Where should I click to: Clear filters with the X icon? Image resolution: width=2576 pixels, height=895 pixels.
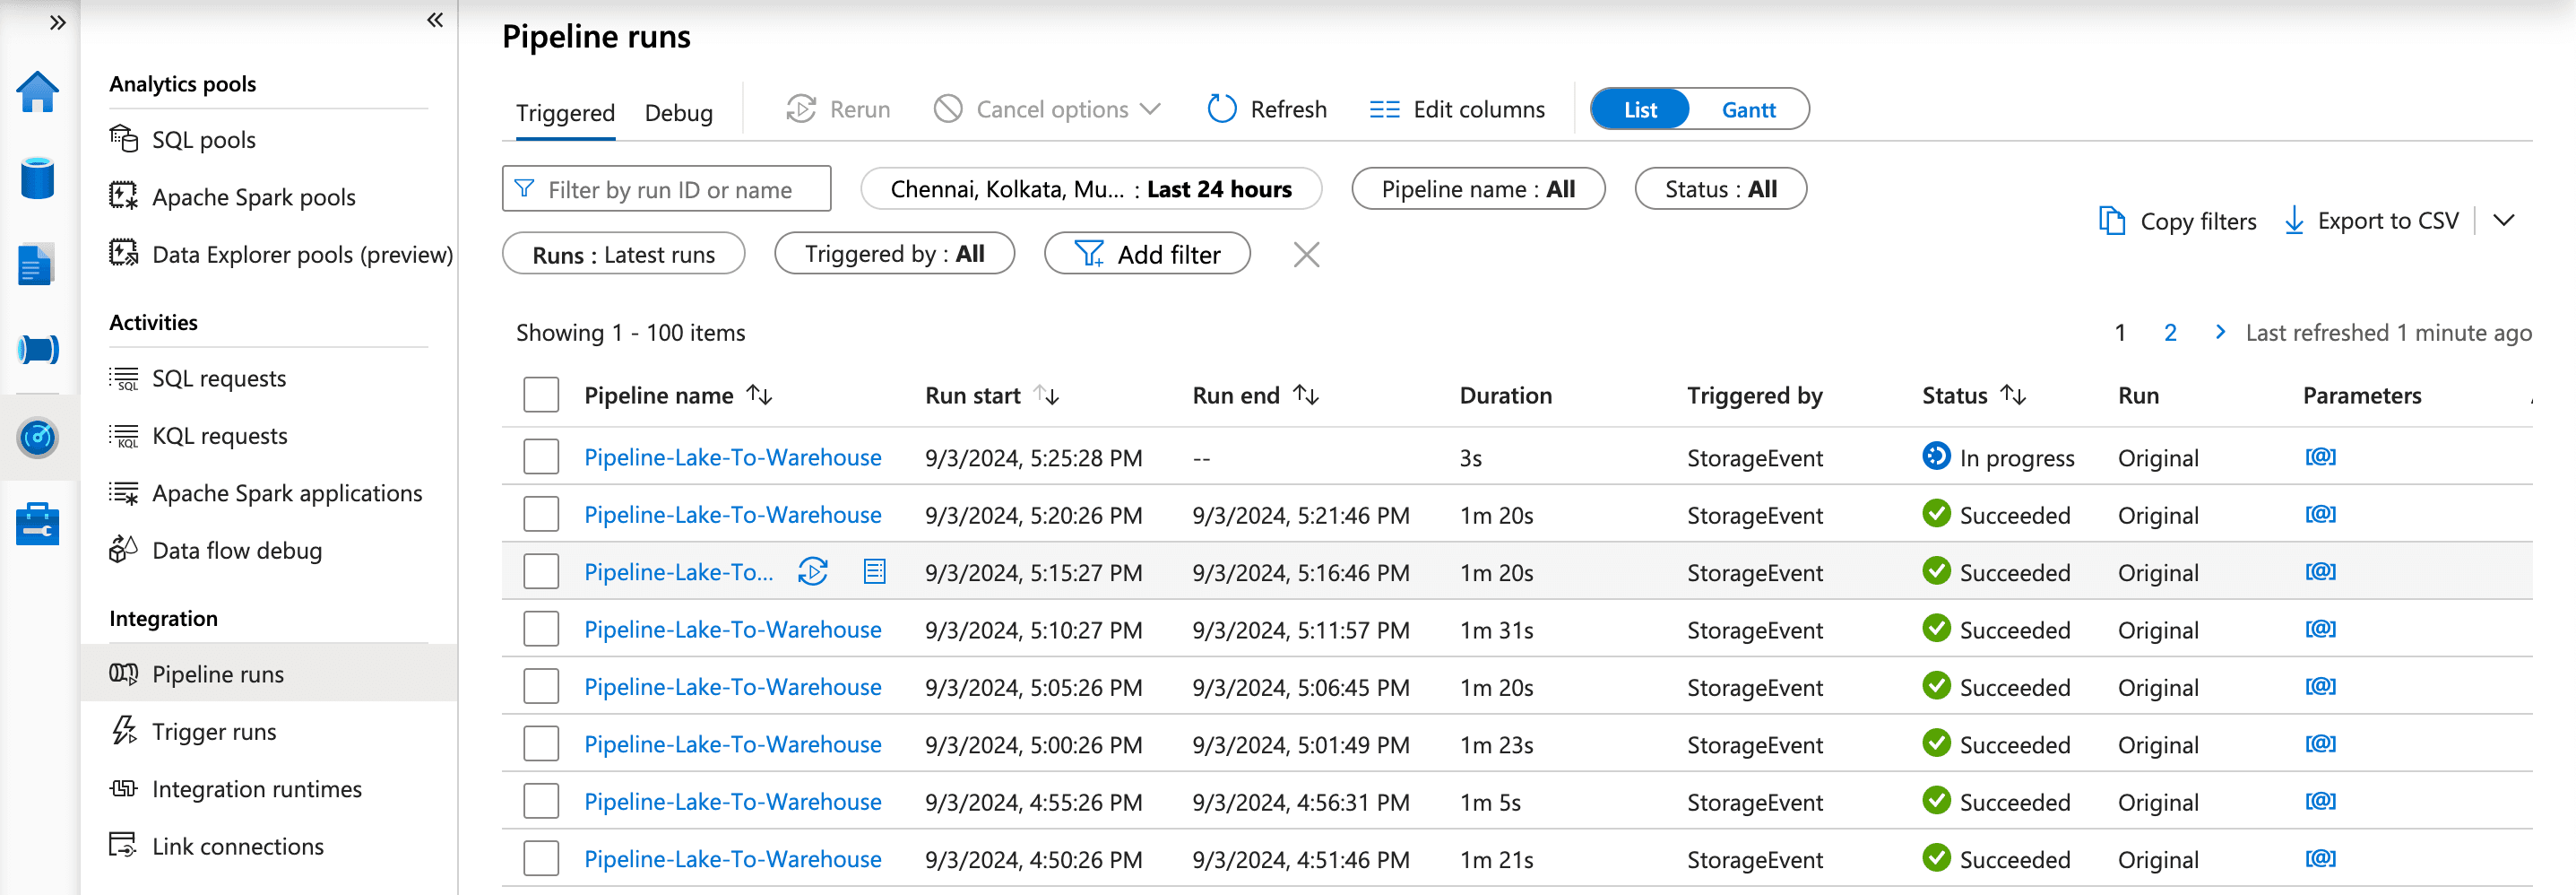coord(1306,254)
